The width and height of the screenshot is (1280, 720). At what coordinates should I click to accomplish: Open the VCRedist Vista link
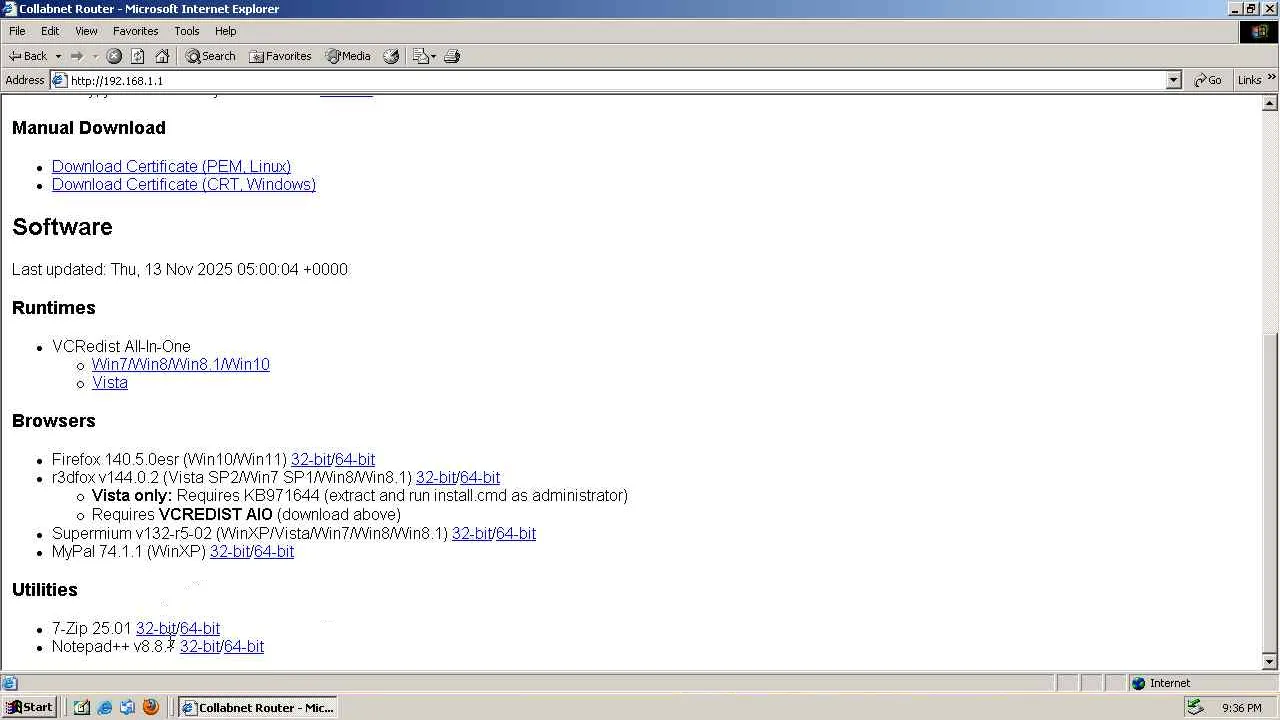[110, 382]
